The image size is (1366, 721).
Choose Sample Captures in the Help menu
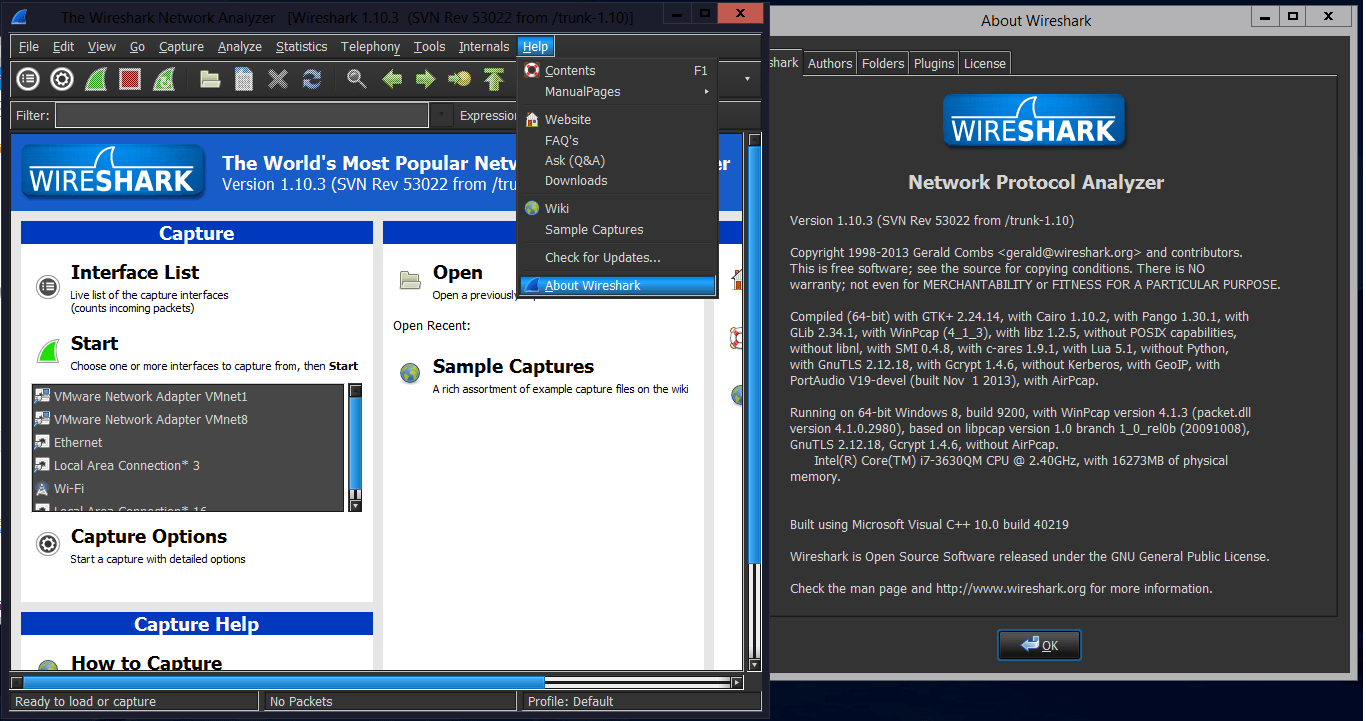[x=617, y=230]
